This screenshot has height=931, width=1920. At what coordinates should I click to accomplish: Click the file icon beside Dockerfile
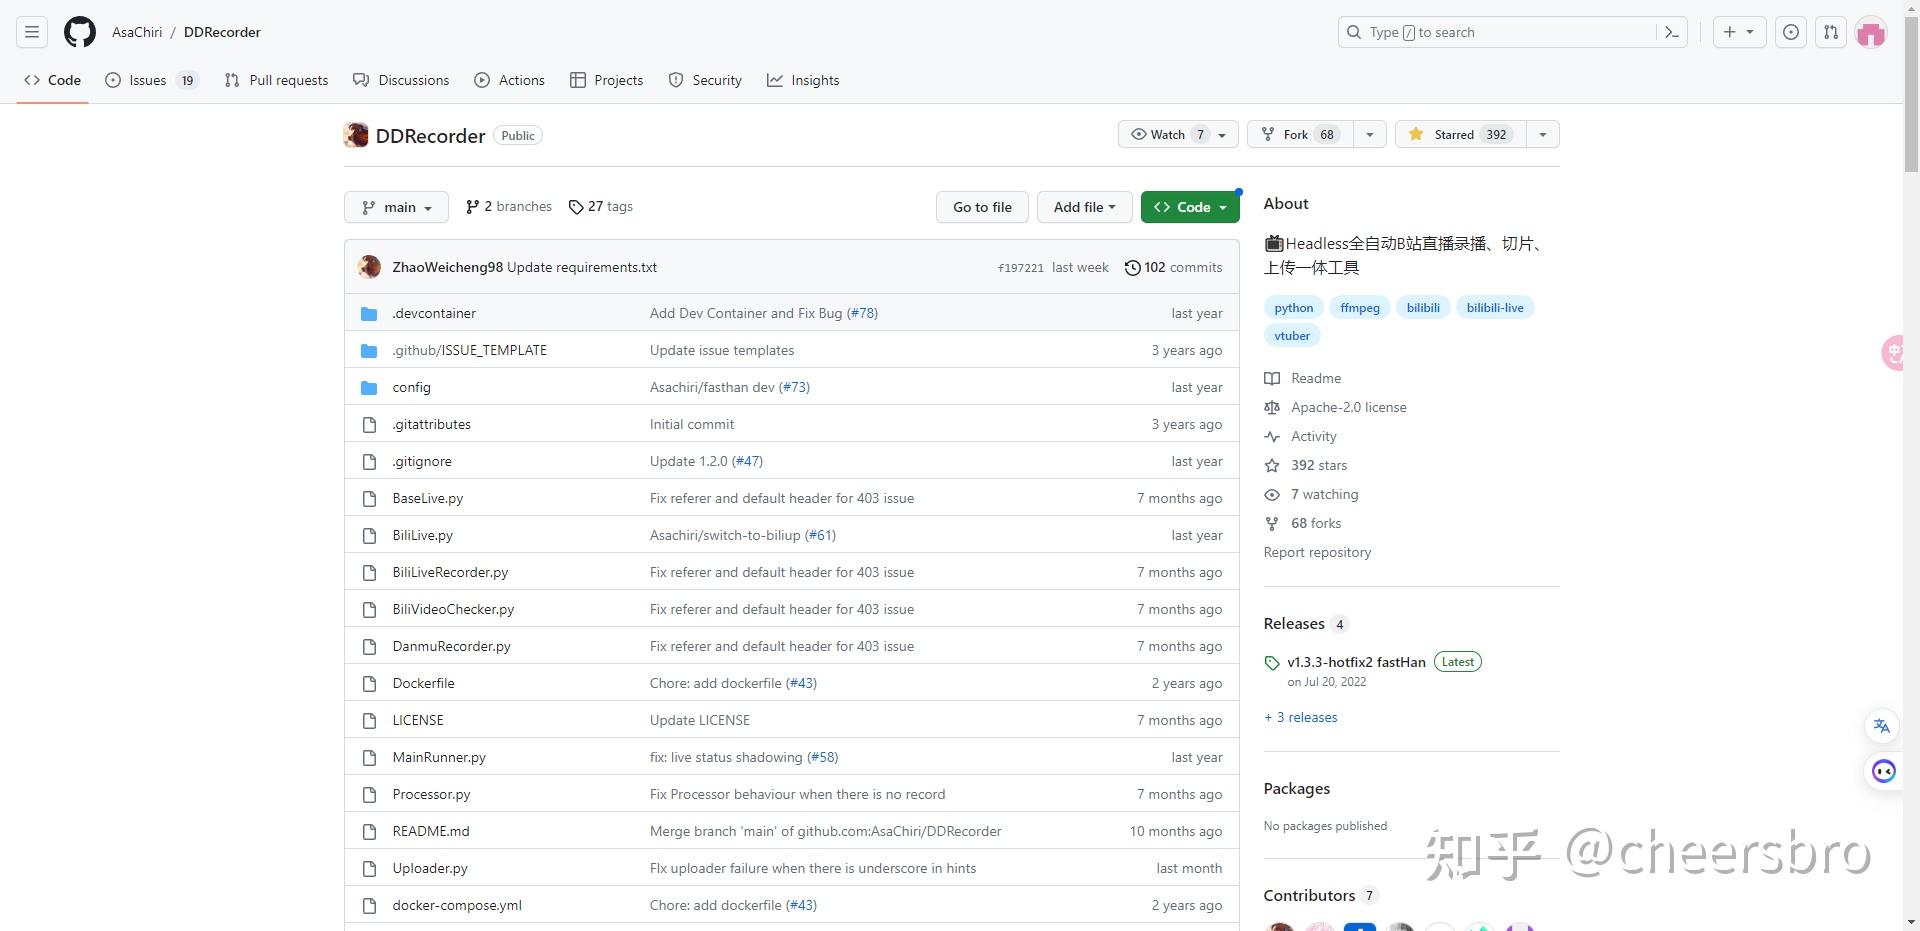tap(369, 683)
